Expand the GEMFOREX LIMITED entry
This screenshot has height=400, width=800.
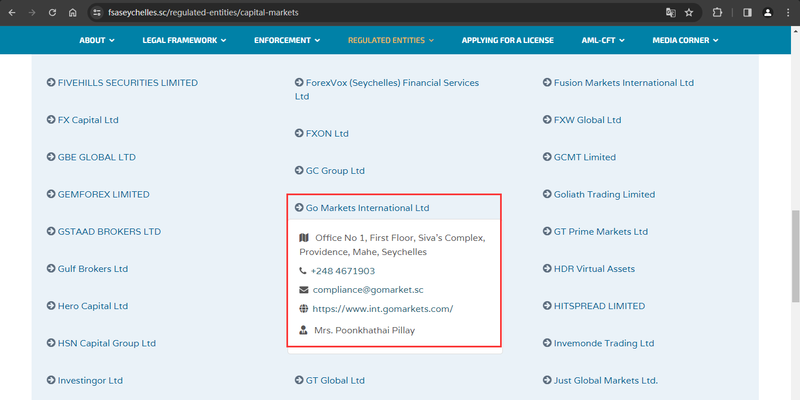tap(98, 194)
